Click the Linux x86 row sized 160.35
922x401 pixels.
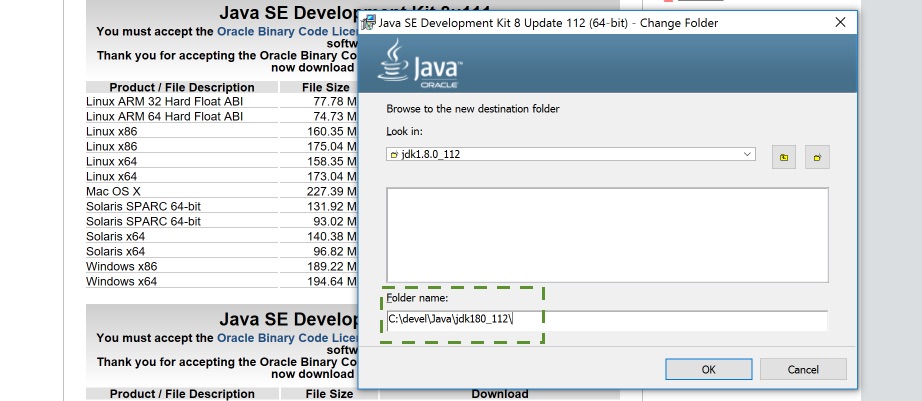[x=221, y=131]
